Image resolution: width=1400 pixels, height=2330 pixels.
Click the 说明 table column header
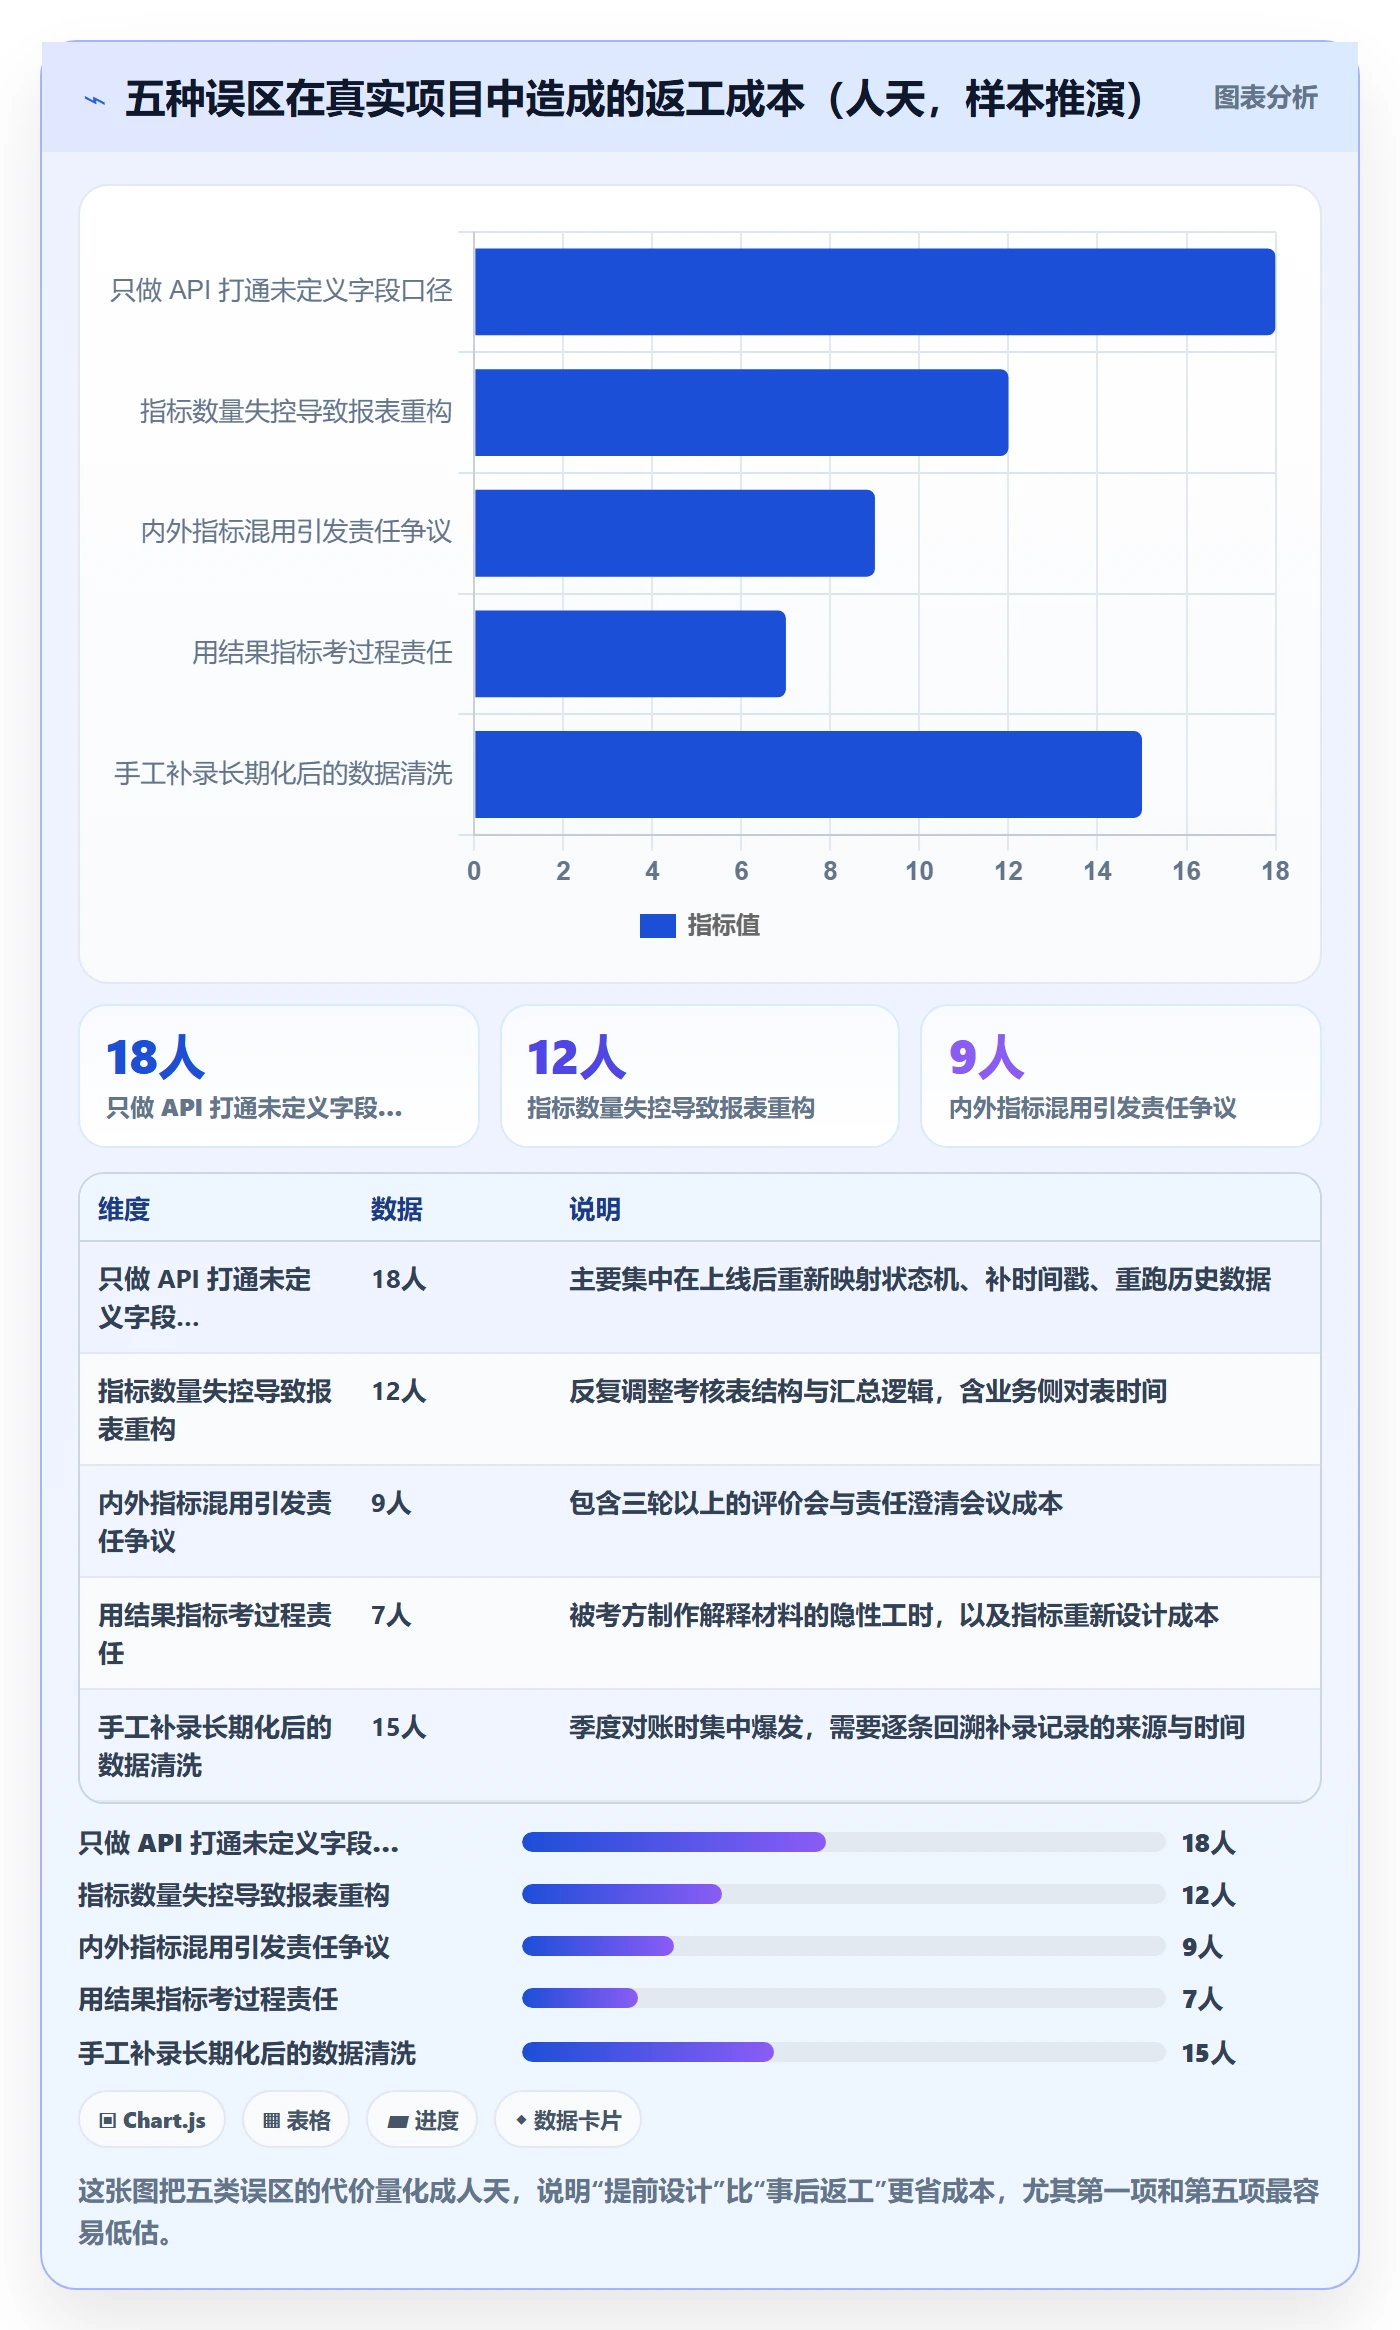pyautogui.click(x=595, y=1209)
